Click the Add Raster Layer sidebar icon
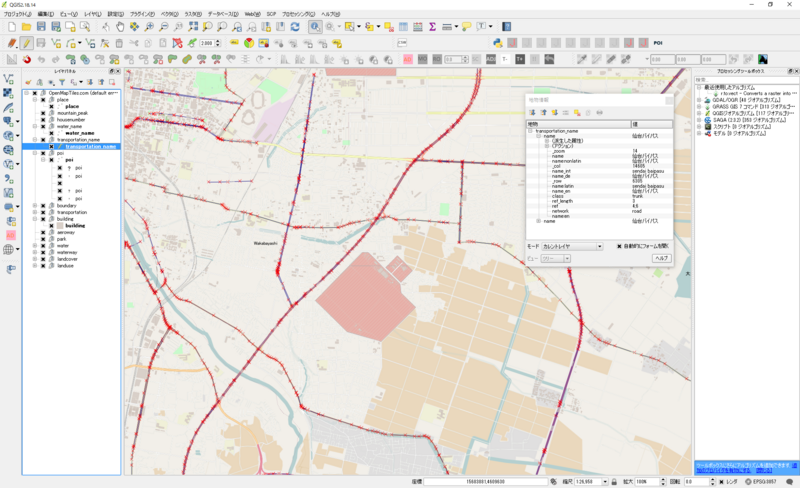Screen dimensions: 800x488 8,93
